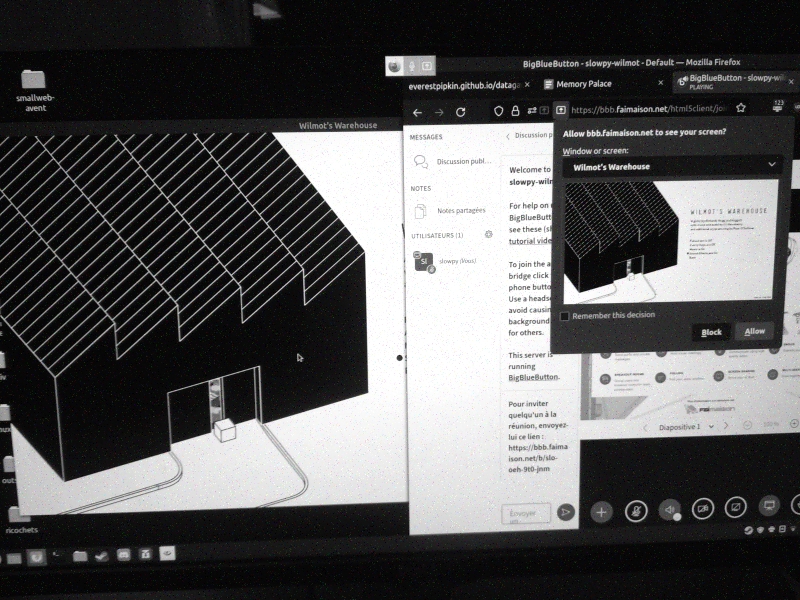Open the Window or screen dropdown

coord(672,166)
